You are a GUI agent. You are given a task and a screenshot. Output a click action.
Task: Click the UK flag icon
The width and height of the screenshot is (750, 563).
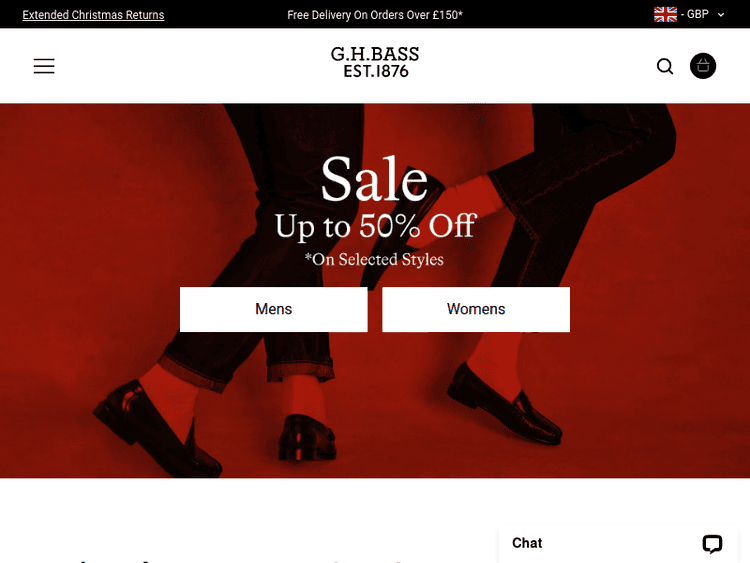665,14
